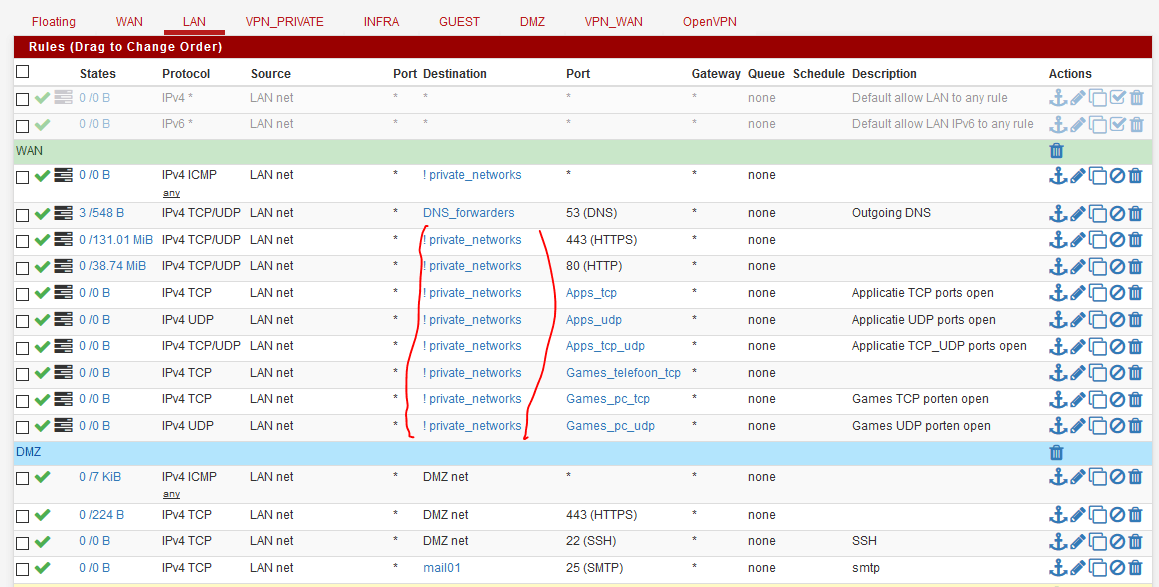Viewport: 1159px width, 587px height.
Task: Click the "Rules (Drag to Change Order)" heading
Action: click(126, 47)
